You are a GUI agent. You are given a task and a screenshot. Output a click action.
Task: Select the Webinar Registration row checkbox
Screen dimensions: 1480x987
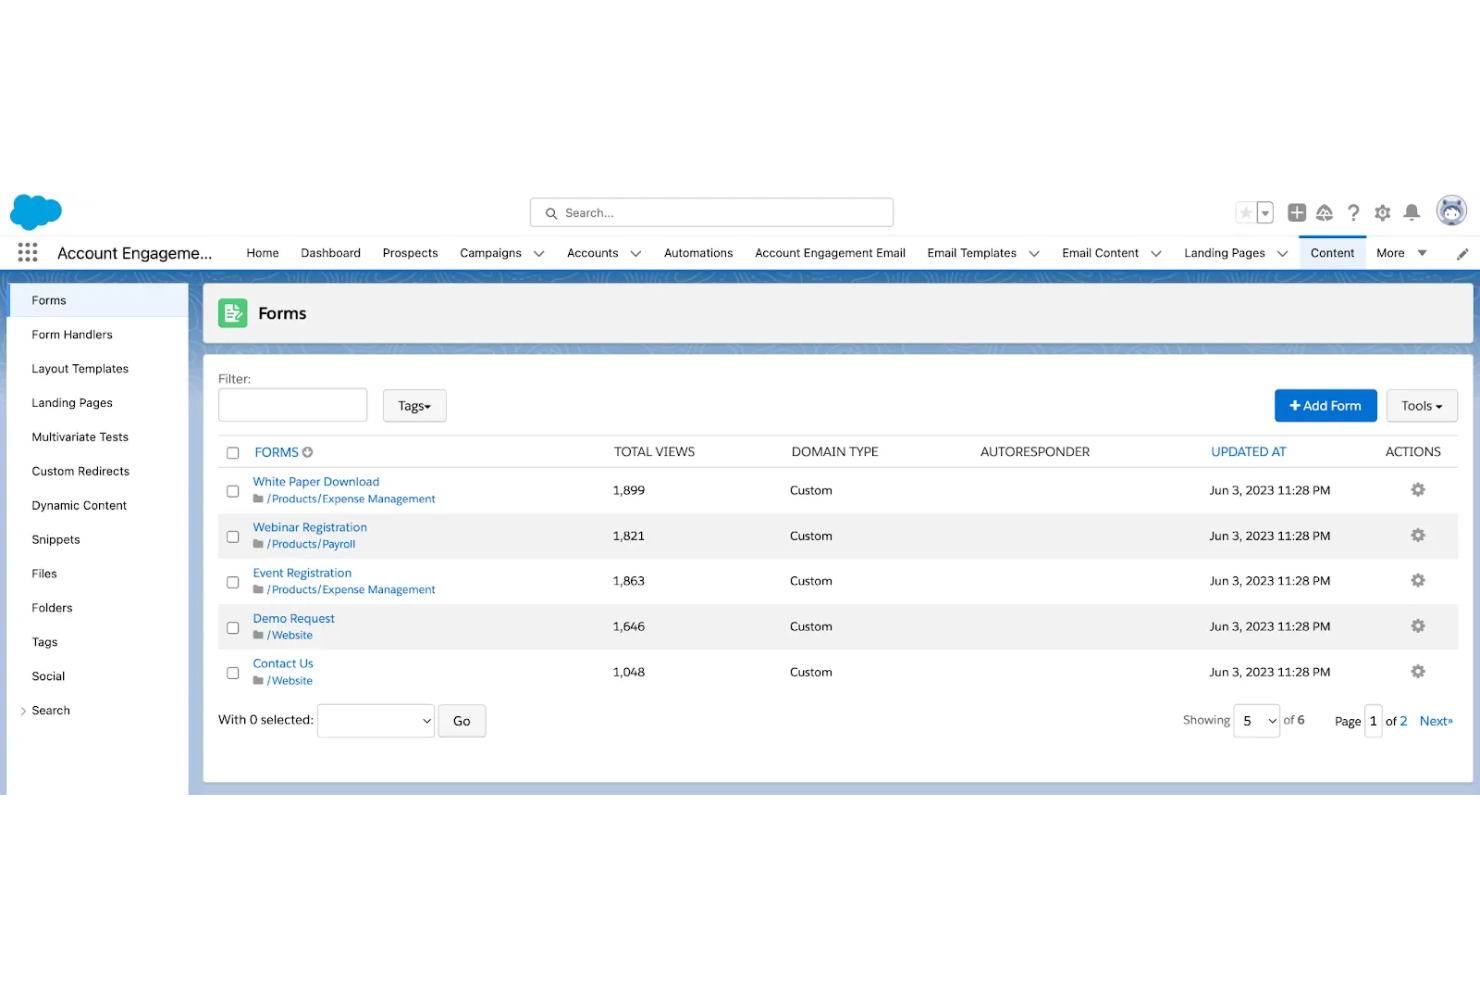[232, 536]
